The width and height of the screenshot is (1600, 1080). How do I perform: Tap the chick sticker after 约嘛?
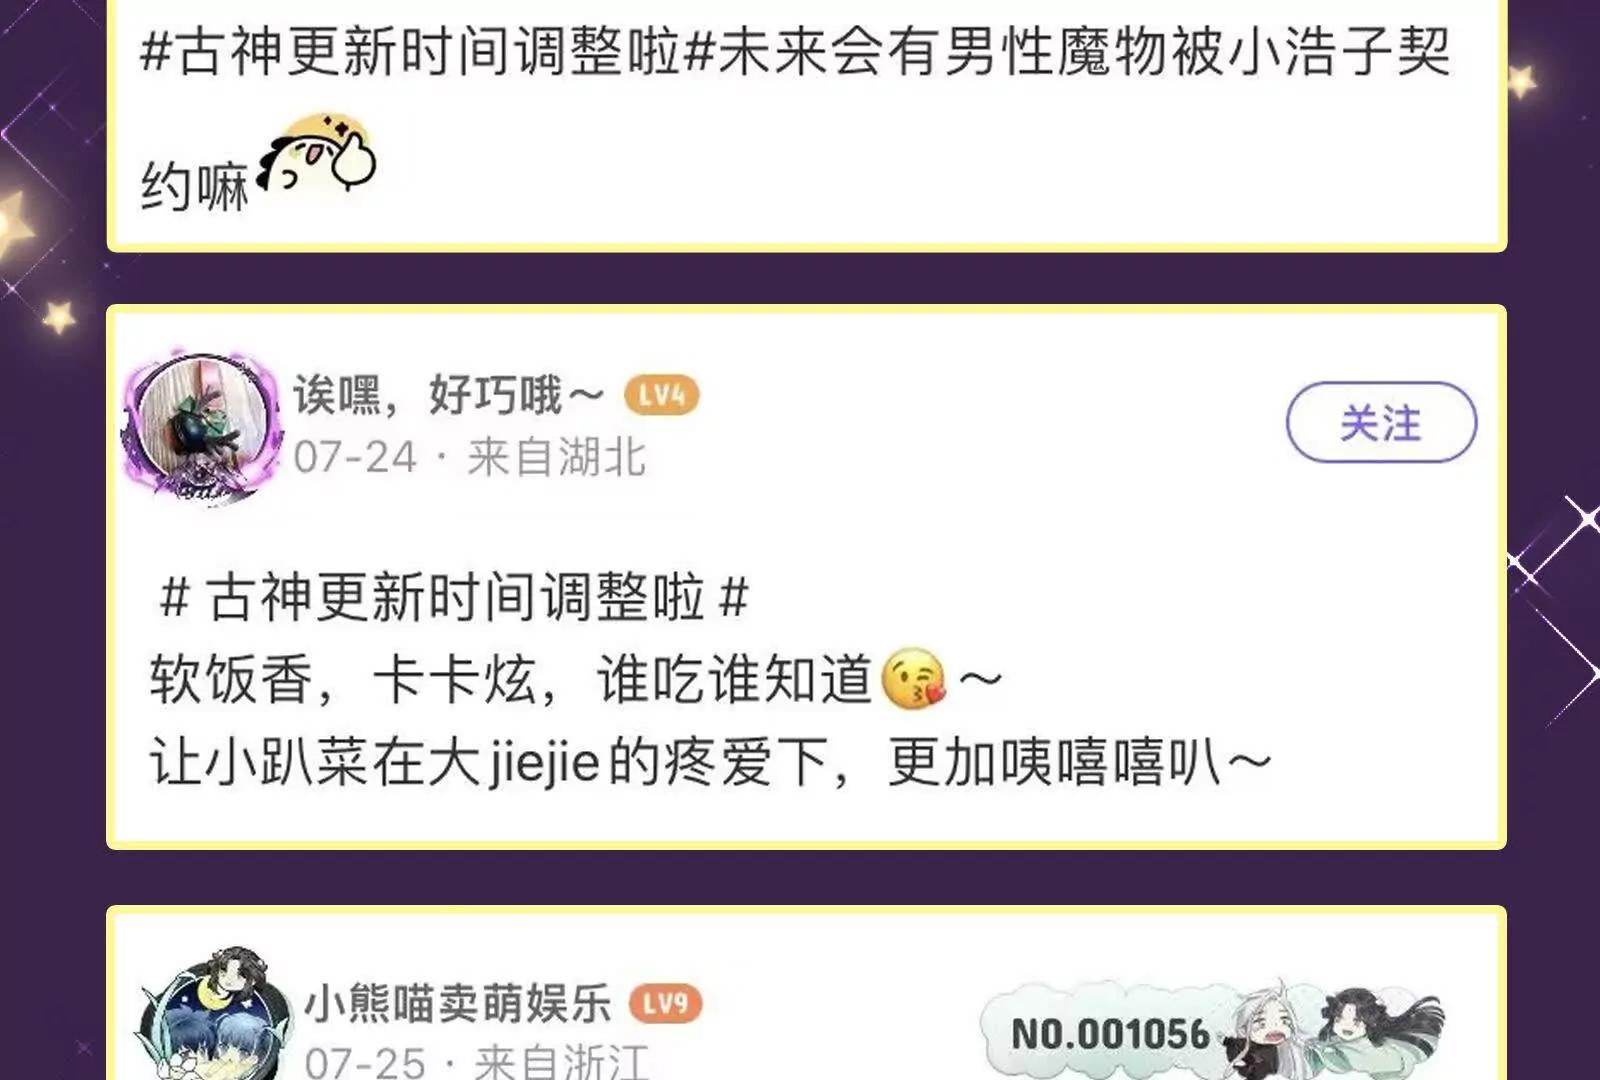point(317,154)
